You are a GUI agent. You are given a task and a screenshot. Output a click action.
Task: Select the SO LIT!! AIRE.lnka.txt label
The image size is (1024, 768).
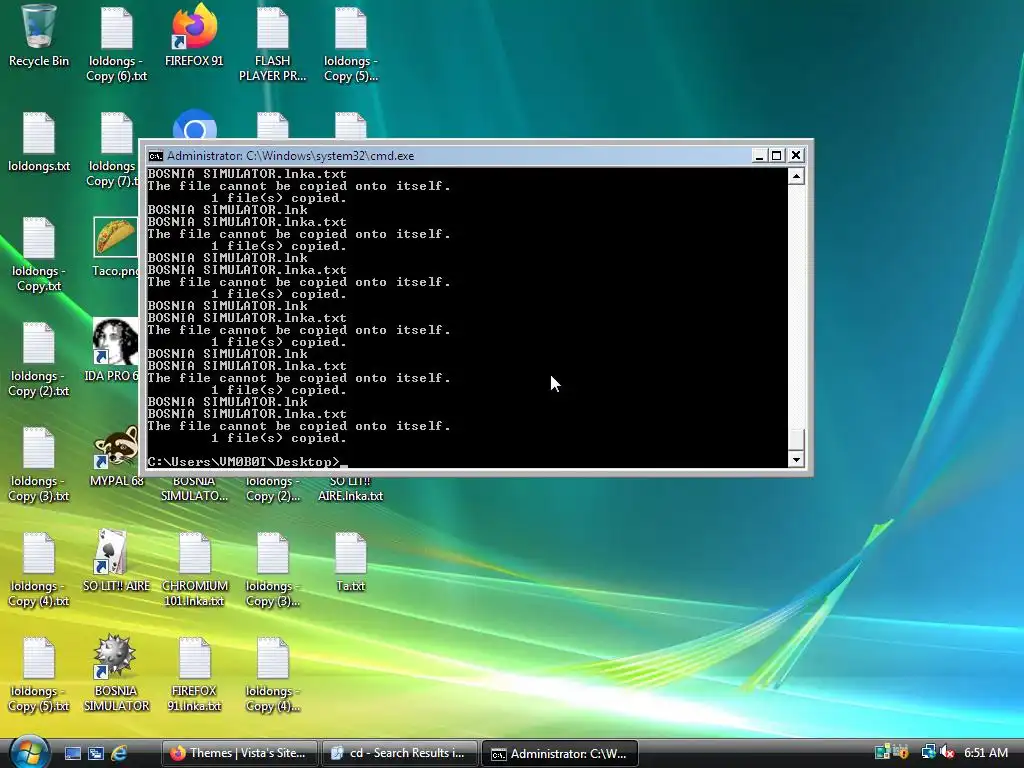(x=351, y=488)
